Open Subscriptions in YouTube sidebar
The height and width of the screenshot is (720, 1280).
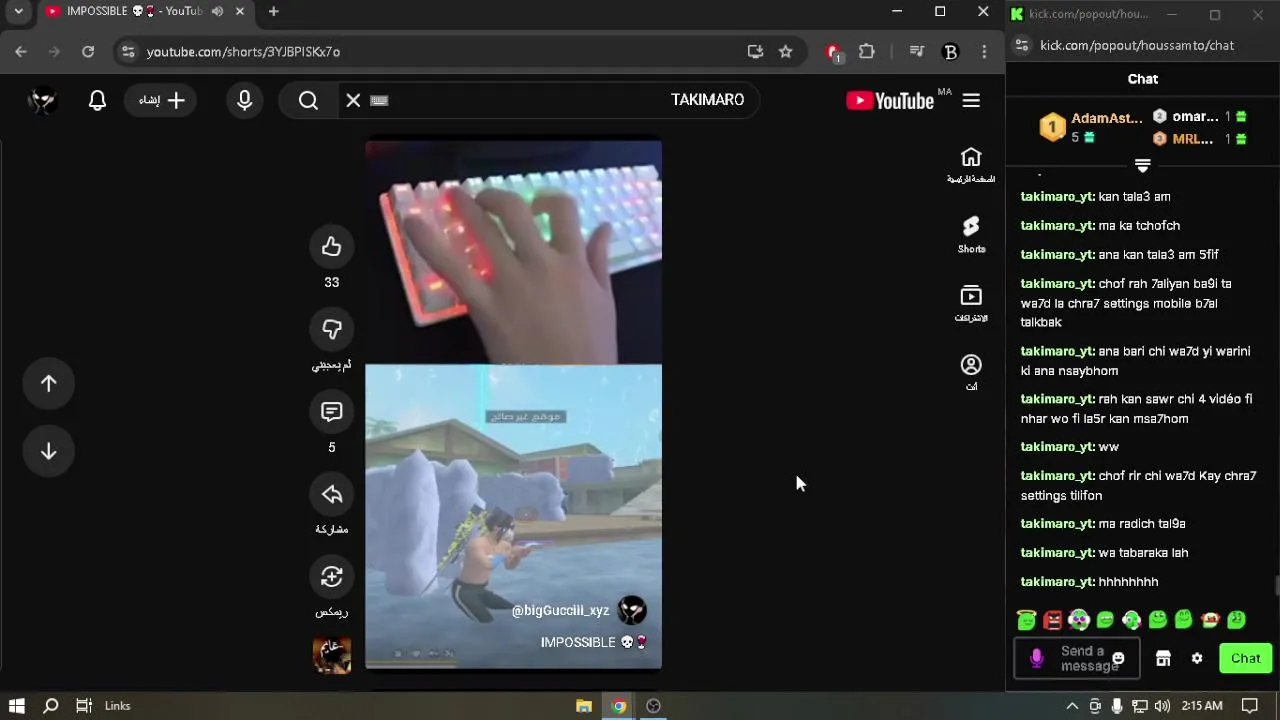pyautogui.click(x=971, y=303)
